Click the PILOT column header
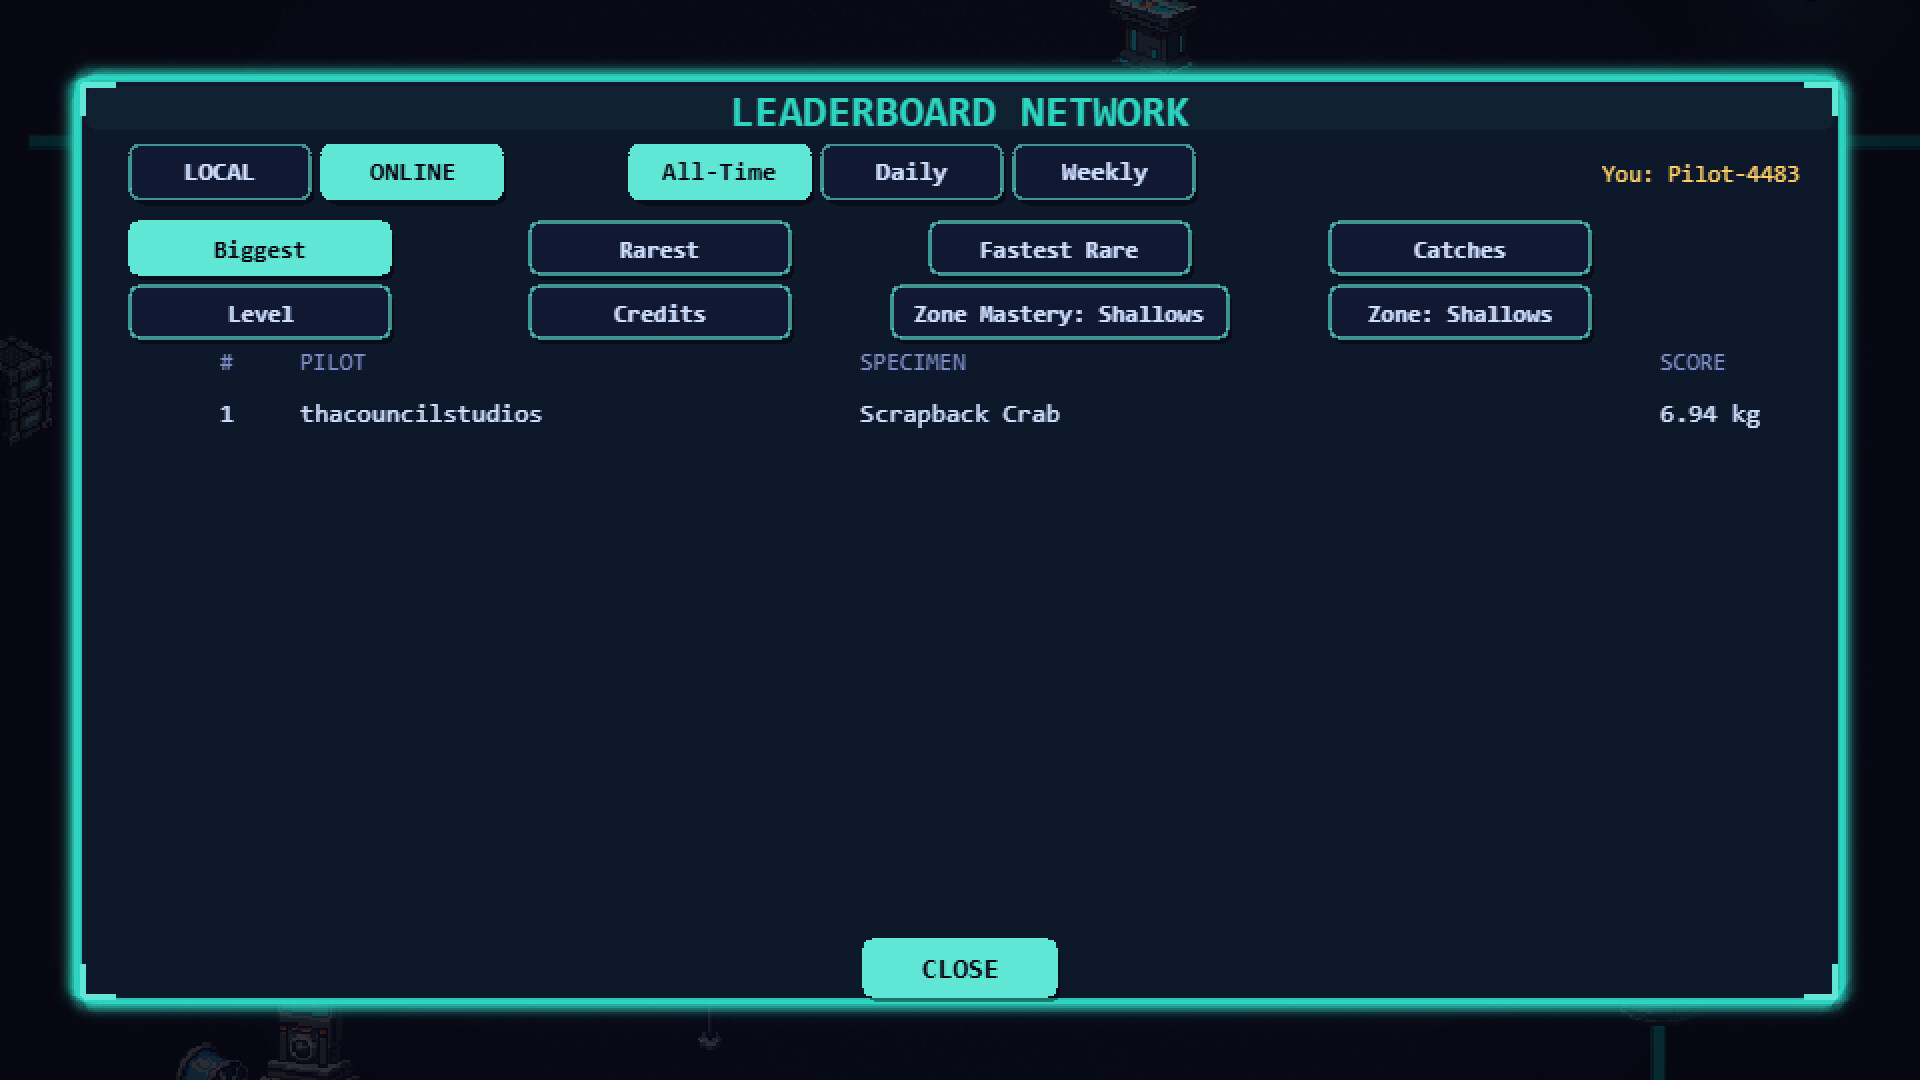Screen dimensions: 1920x1080 point(333,362)
